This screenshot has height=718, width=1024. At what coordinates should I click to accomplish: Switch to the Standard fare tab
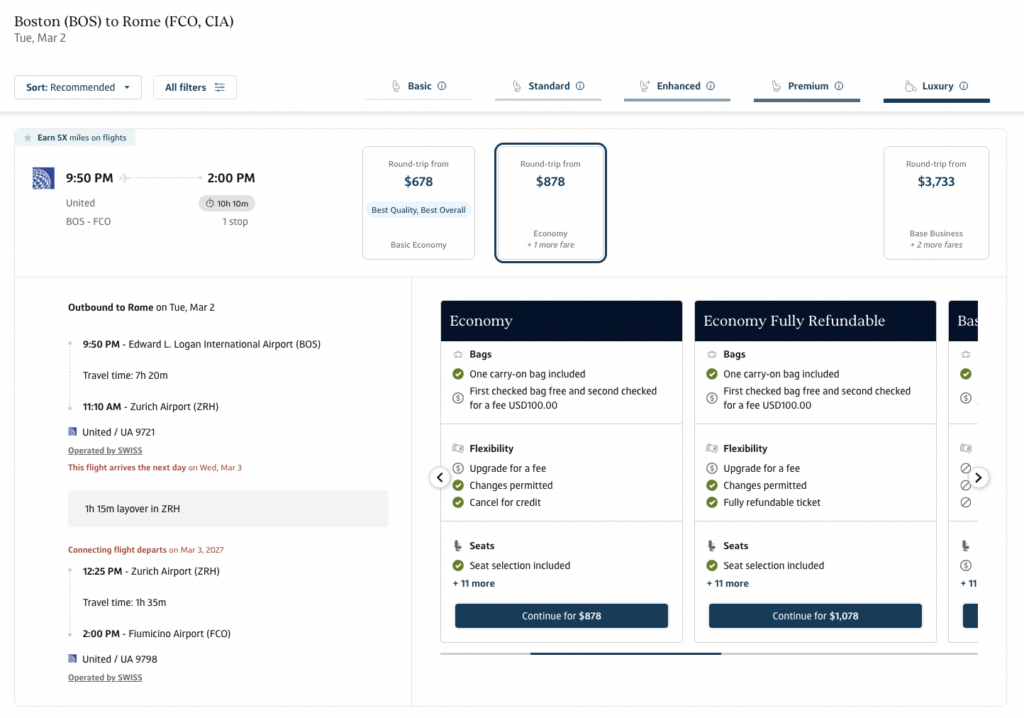point(548,87)
